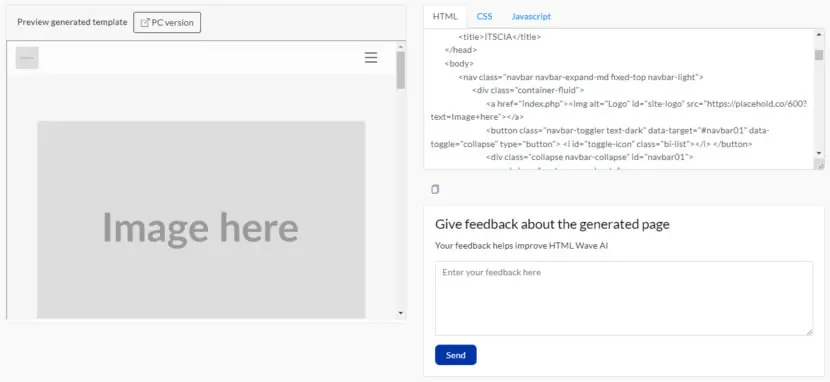Click the site logo placeholder in preview
830x382 pixels.
[x=27, y=58]
